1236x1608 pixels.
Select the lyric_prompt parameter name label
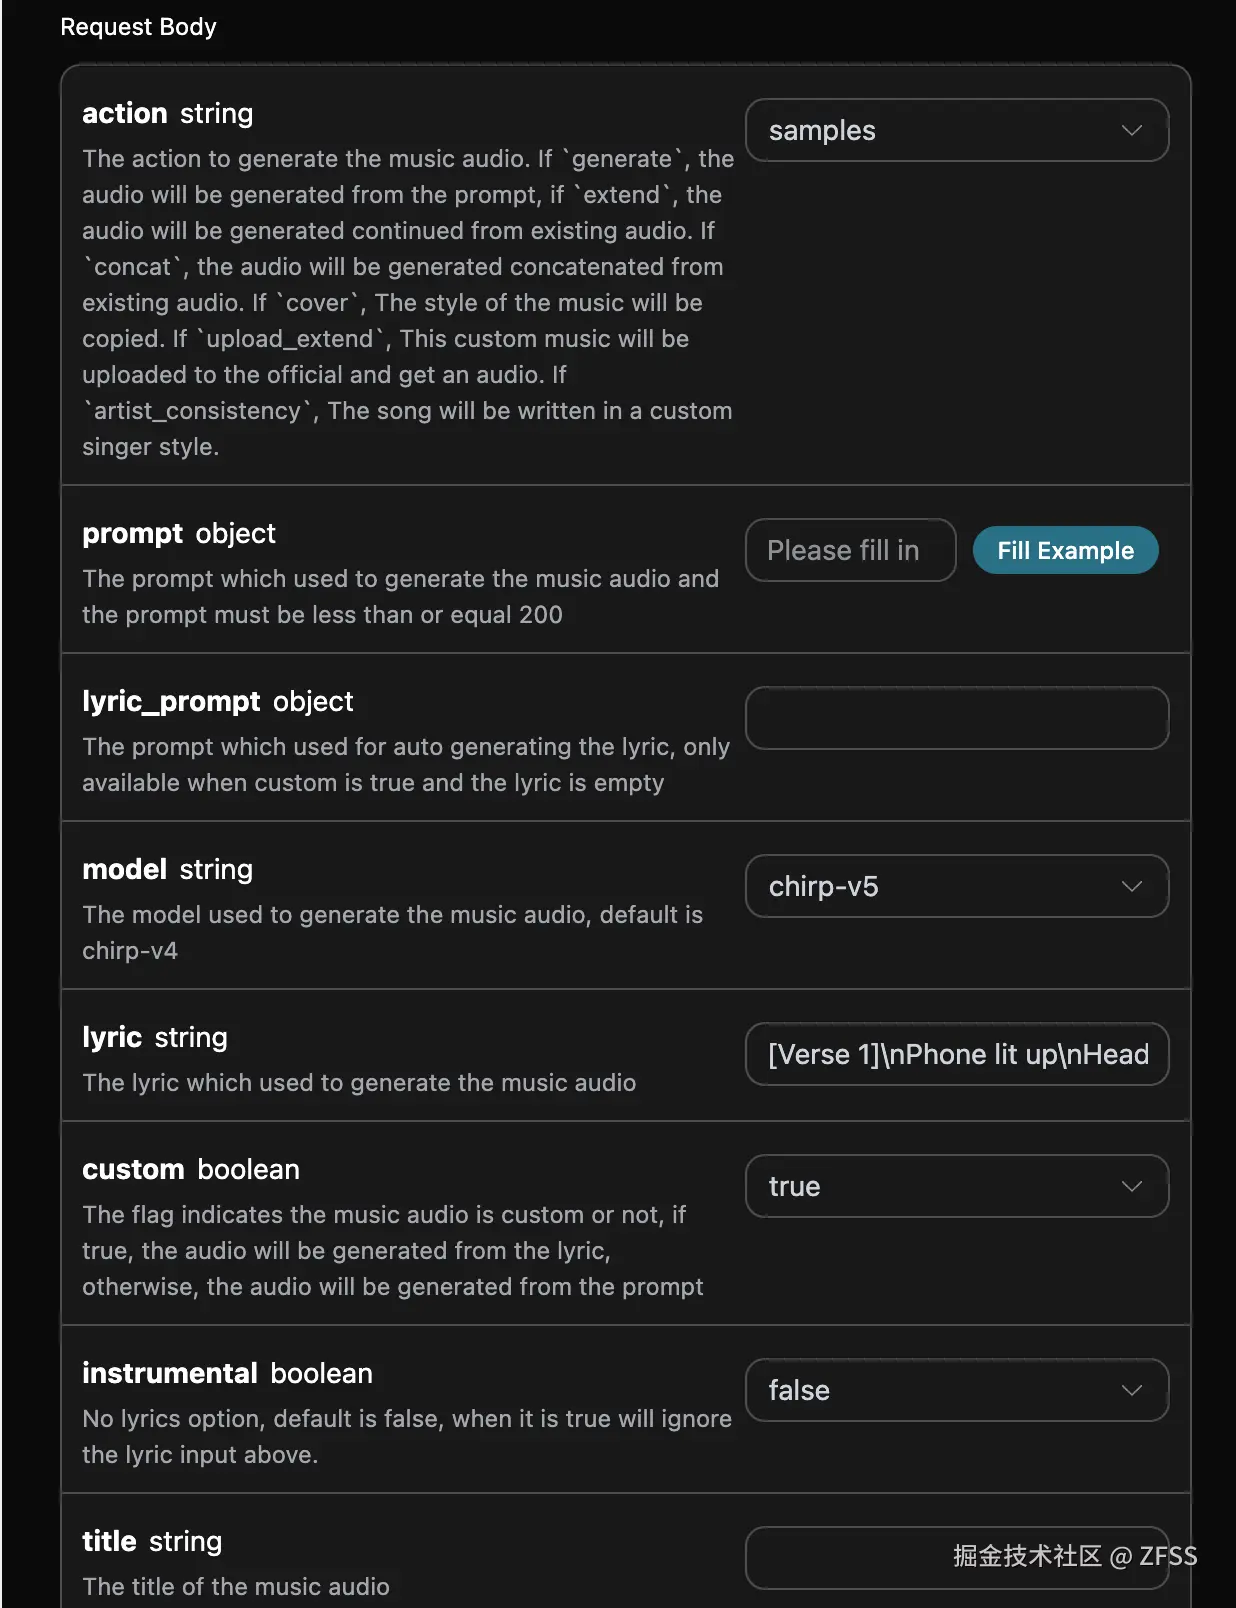coord(171,702)
